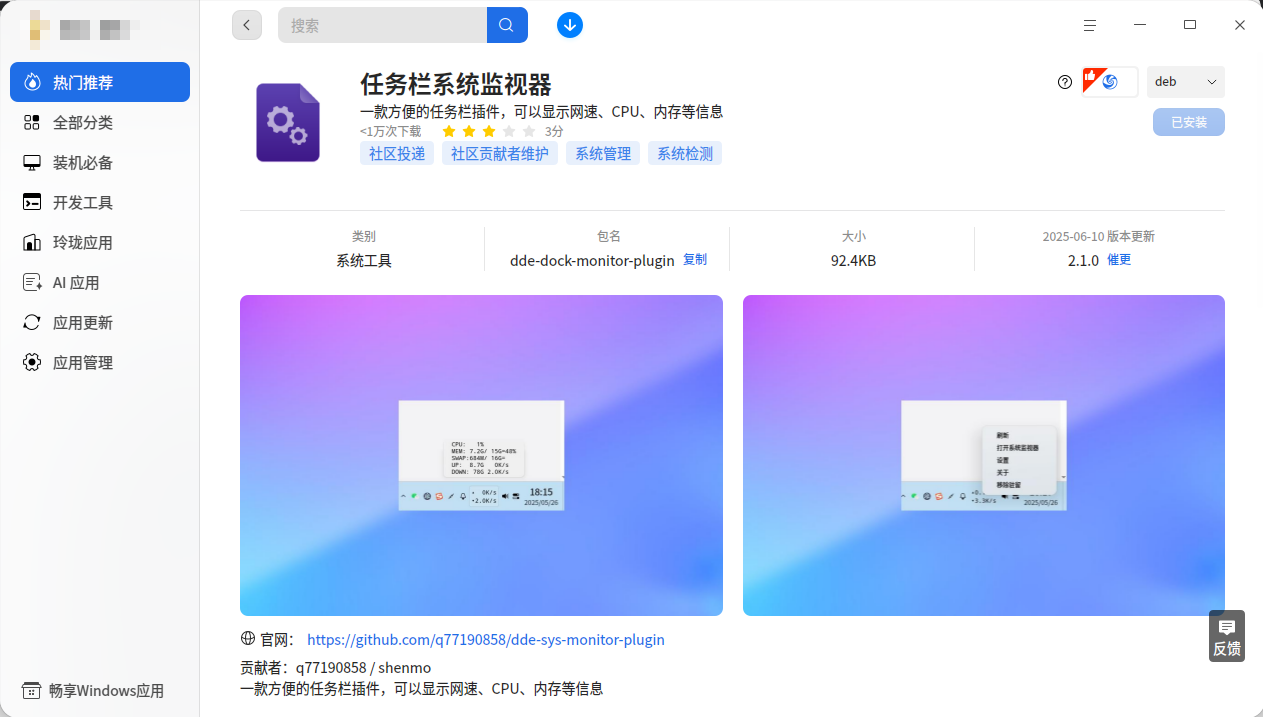
Task: Click the title 任务栏系统监视器
Action: click(456, 84)
